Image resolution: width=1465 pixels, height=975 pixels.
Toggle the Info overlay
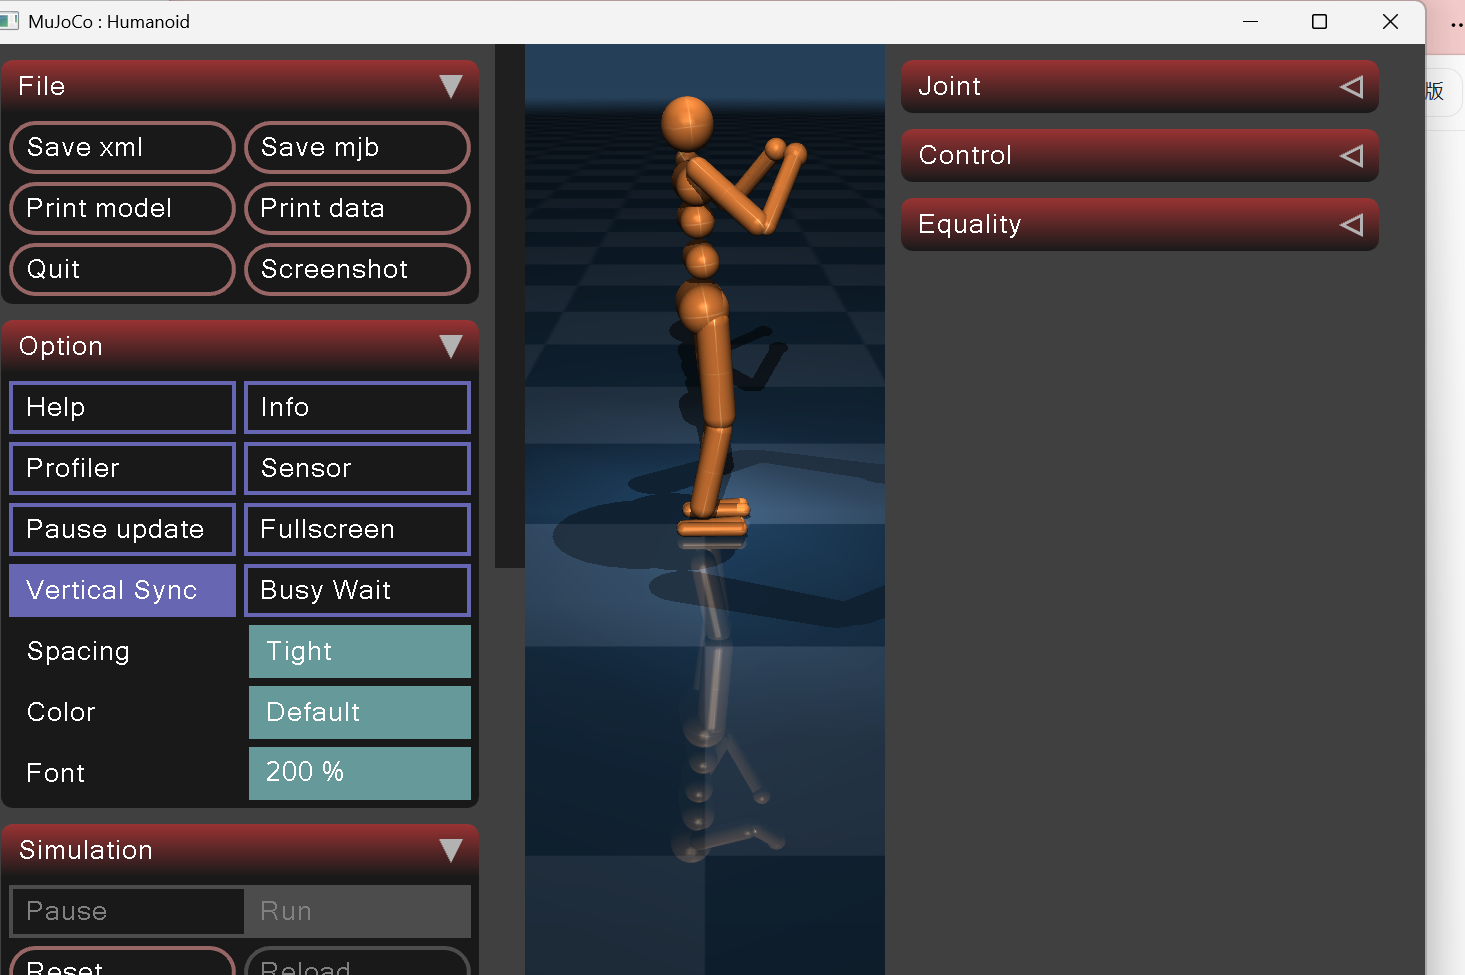click(x=357, y=407)
